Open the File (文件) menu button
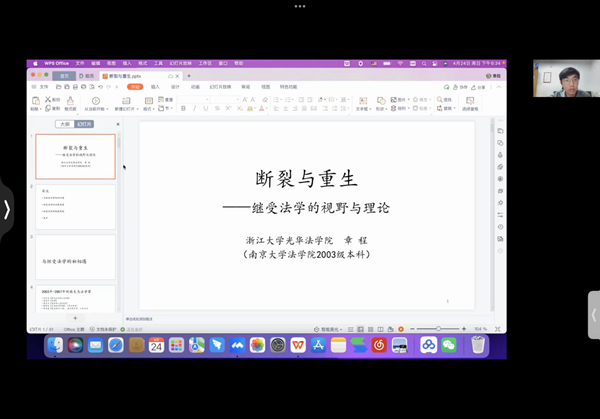The image size is (600, 419). click(x=44, y=87)
